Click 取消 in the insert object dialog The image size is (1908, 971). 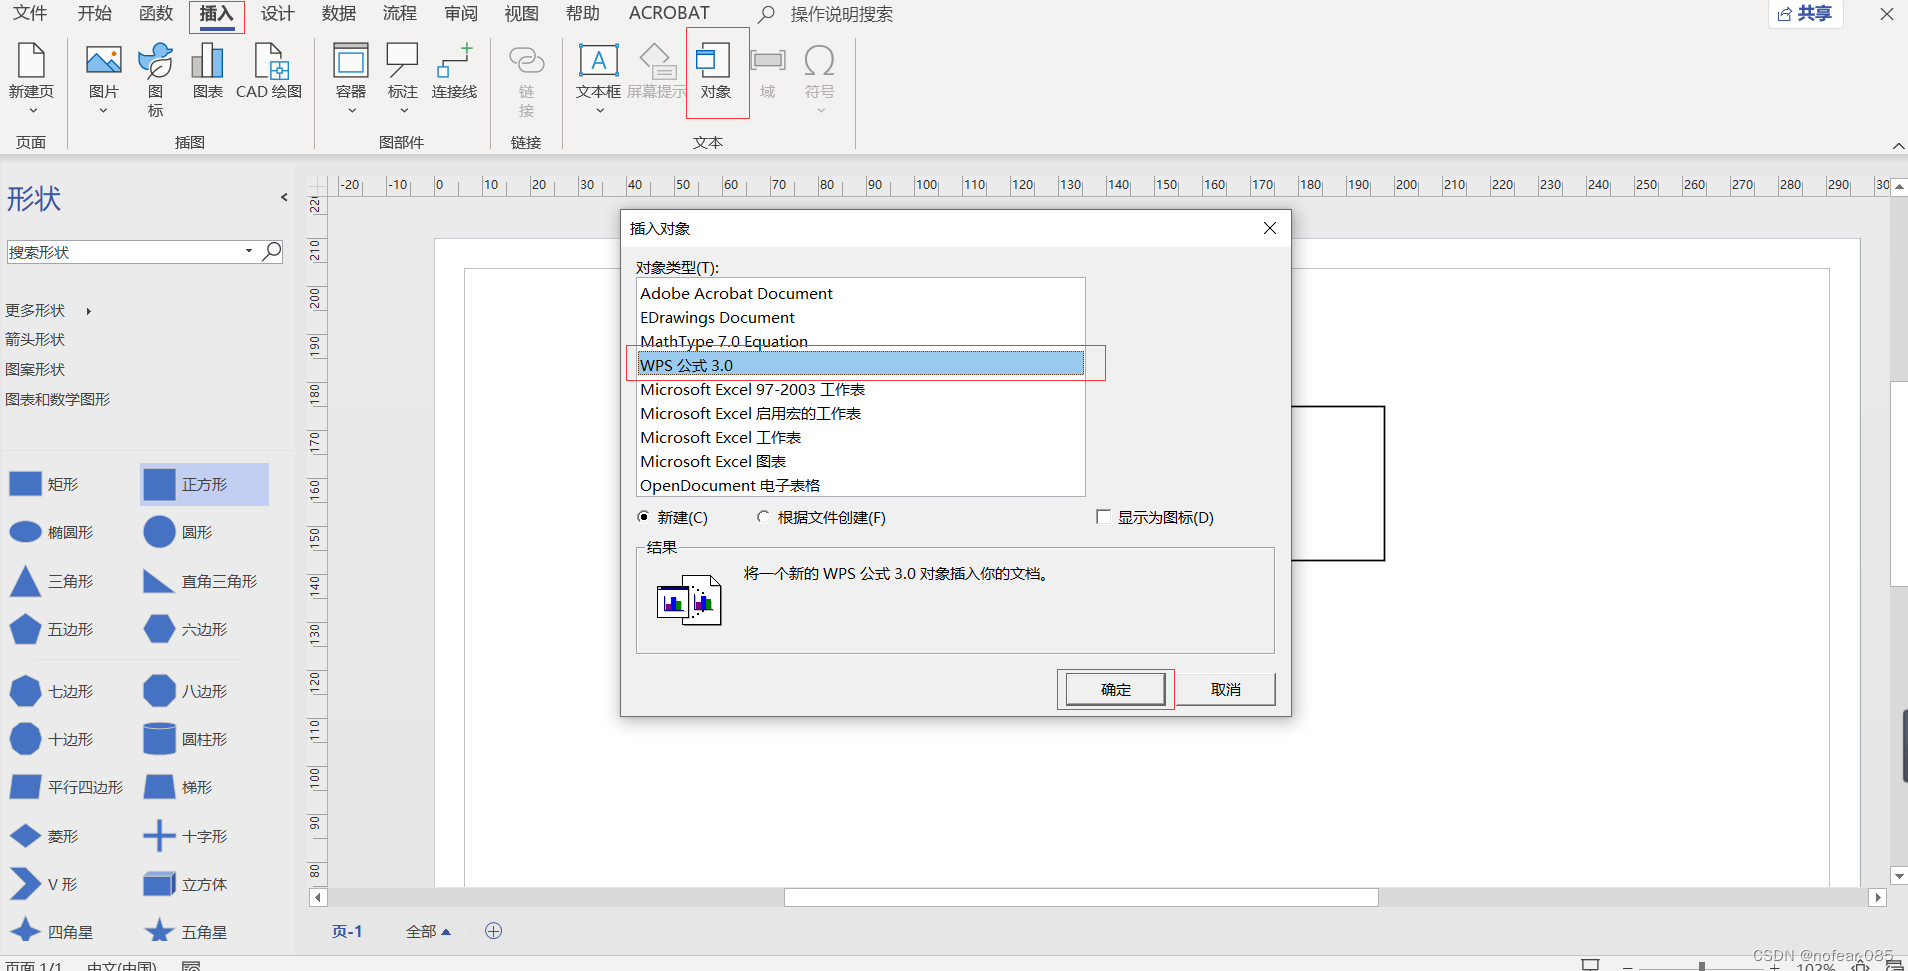pyautogui.click(x=1225, y=689)
